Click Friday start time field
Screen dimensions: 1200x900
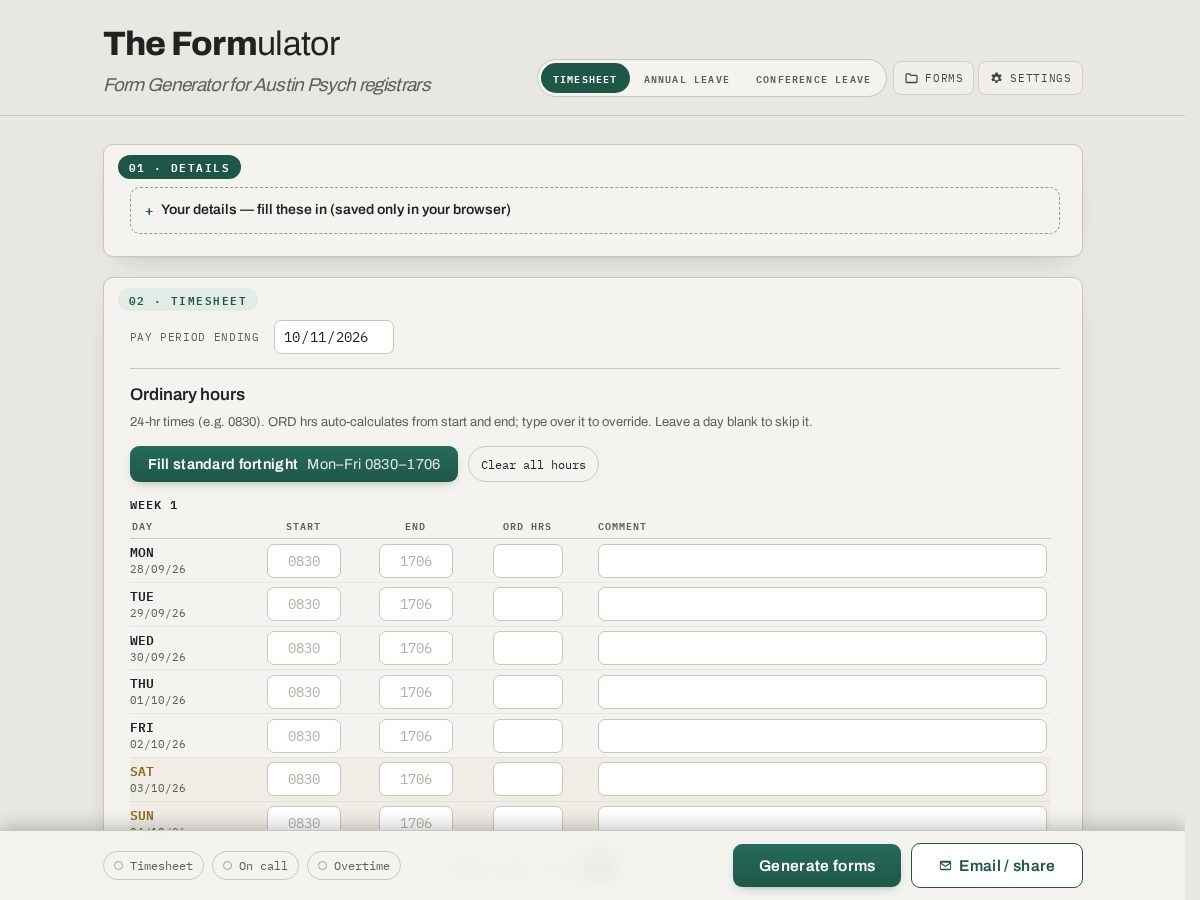(304, 736)
